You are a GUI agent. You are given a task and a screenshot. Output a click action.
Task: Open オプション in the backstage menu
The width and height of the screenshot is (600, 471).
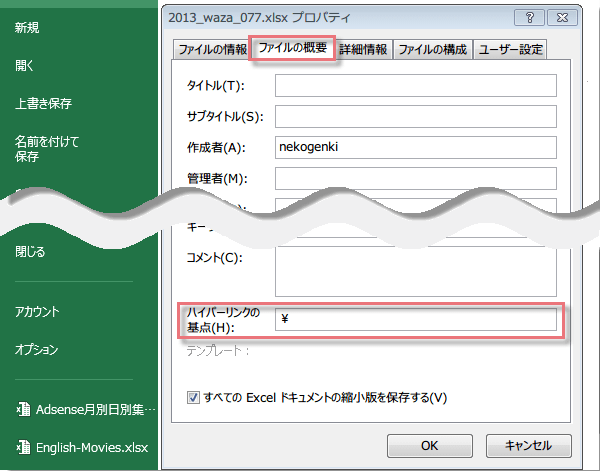tap(36, 349)
